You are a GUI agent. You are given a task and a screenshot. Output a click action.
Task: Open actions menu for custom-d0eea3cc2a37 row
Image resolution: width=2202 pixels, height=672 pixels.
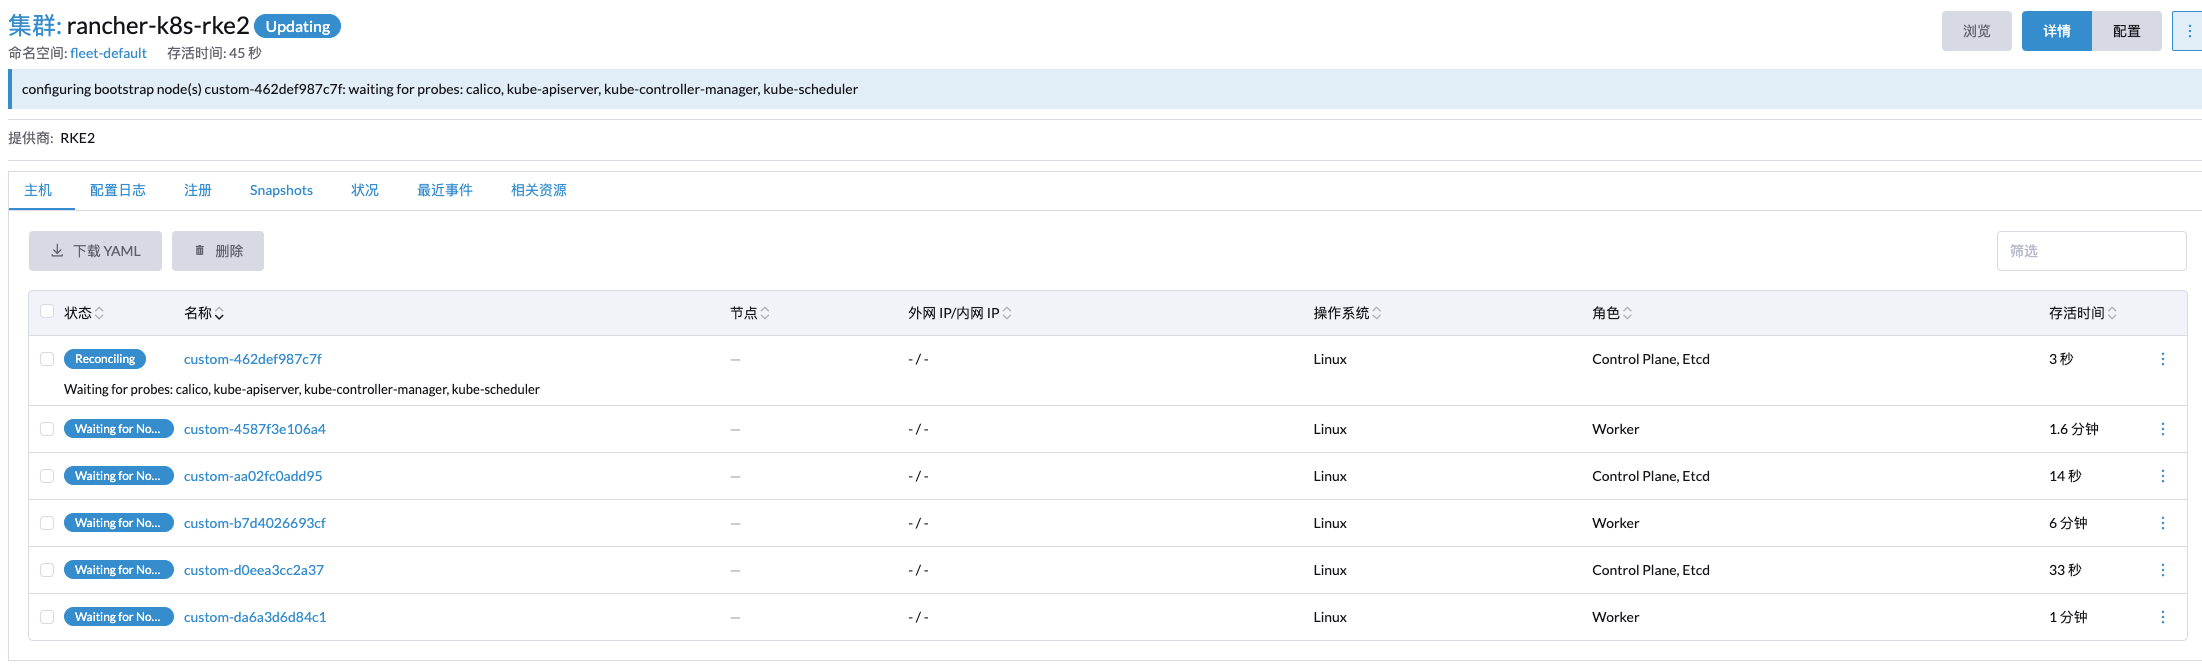point(2162,570)
